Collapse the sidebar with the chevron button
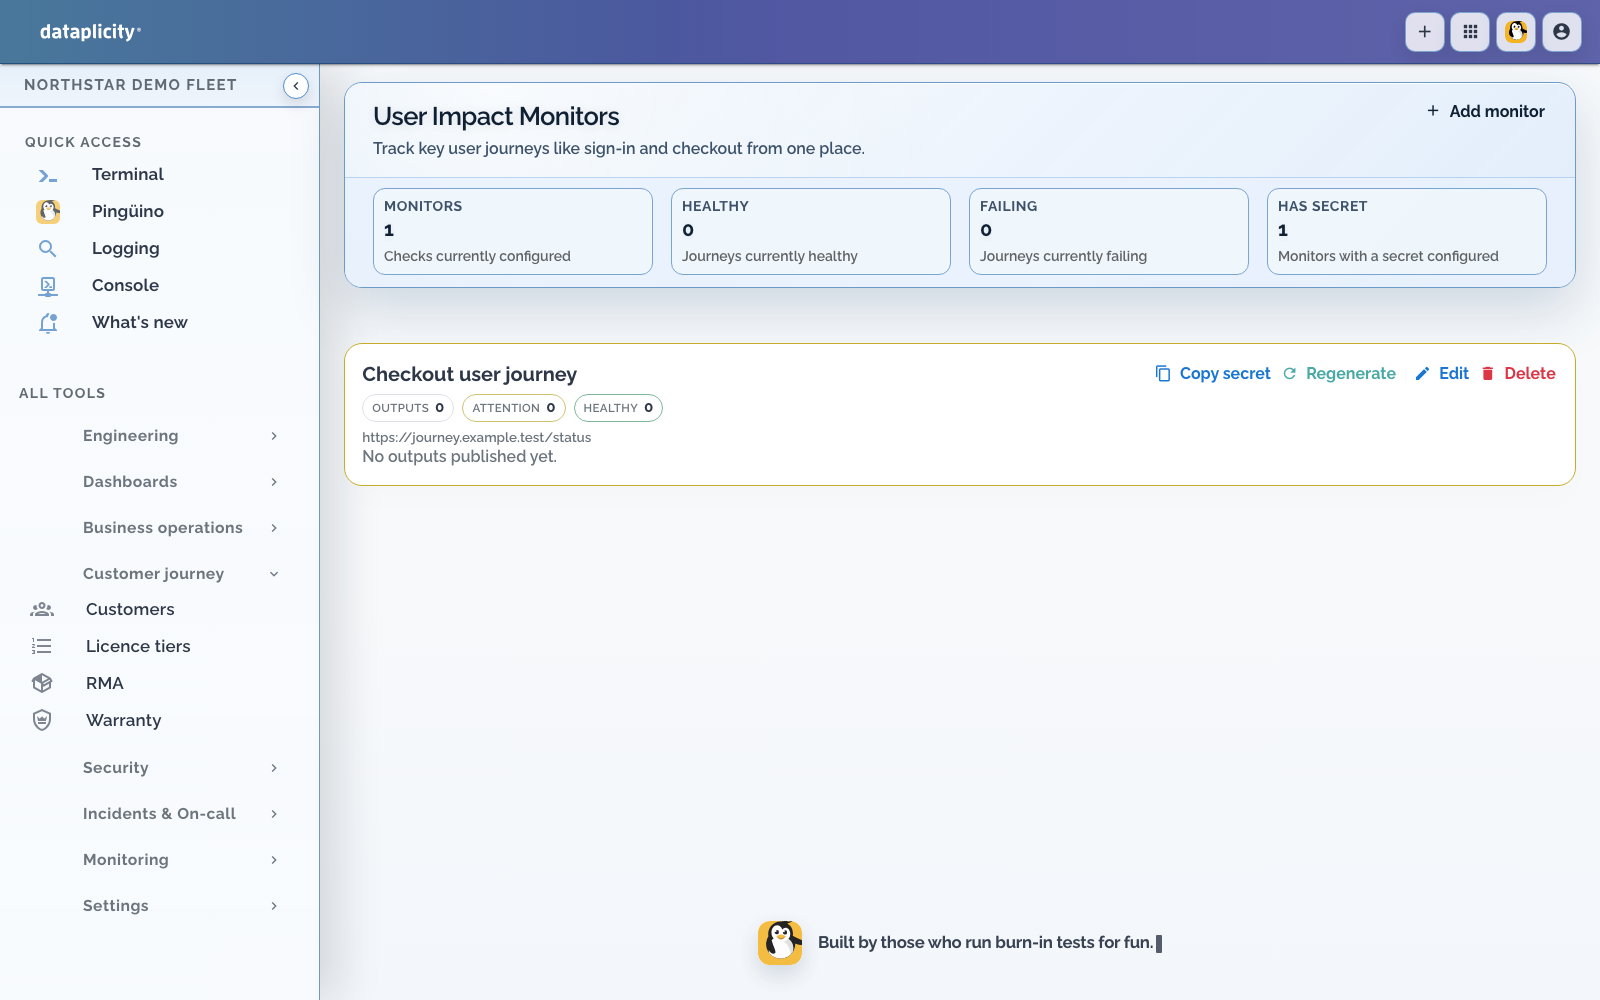 (x=296, y=86)
